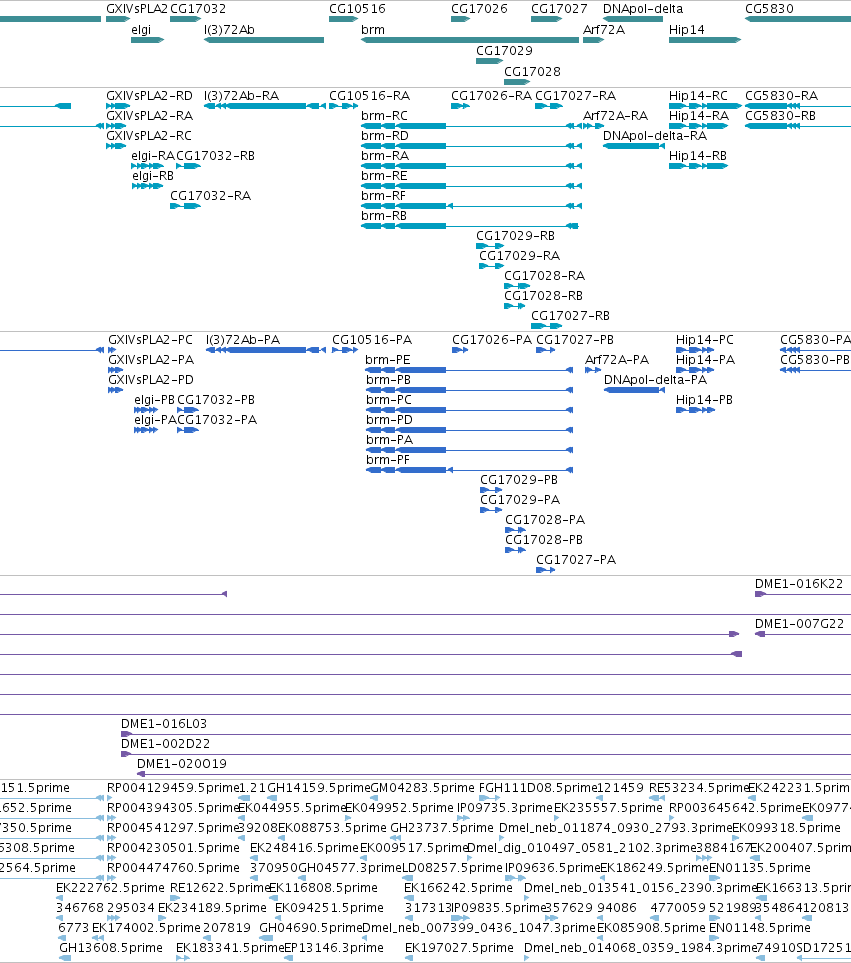Click protein label CG17029-PA

520,499
